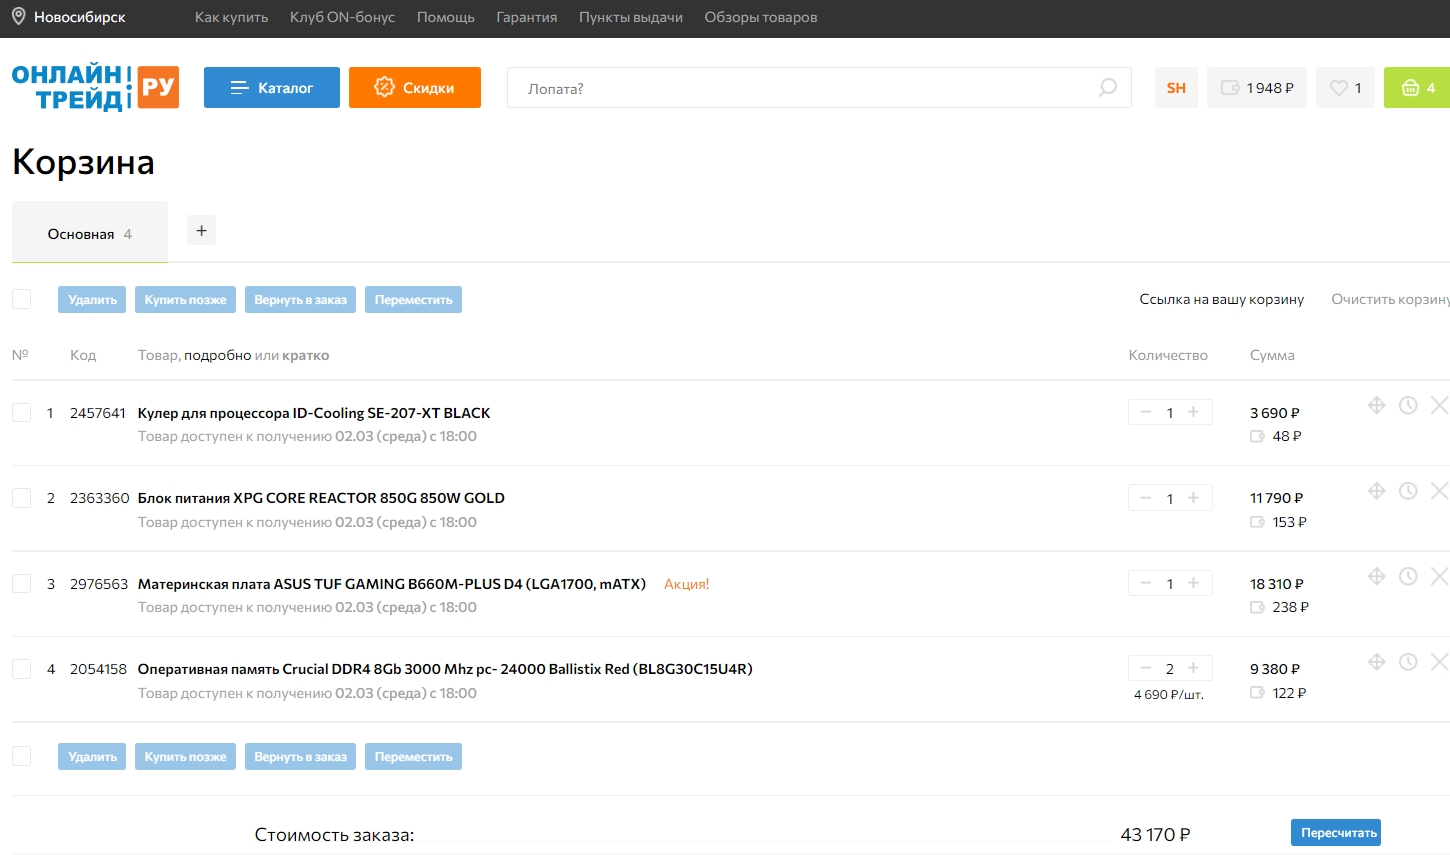Remove the Crucial DDR4 memory from cart
This screenshot has height=855, width=1450.
(1439, 662)
